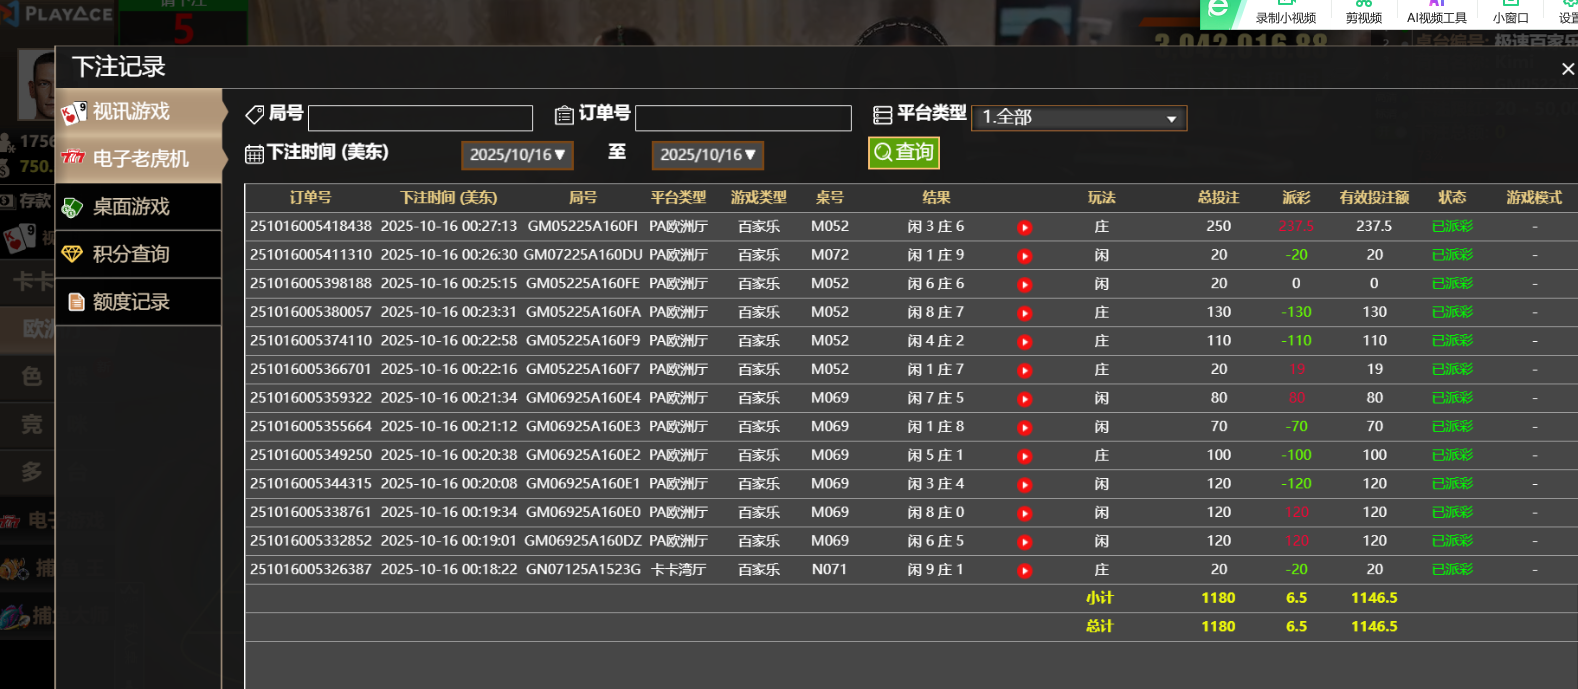Click the green 查询 search button

pos(903,152)
